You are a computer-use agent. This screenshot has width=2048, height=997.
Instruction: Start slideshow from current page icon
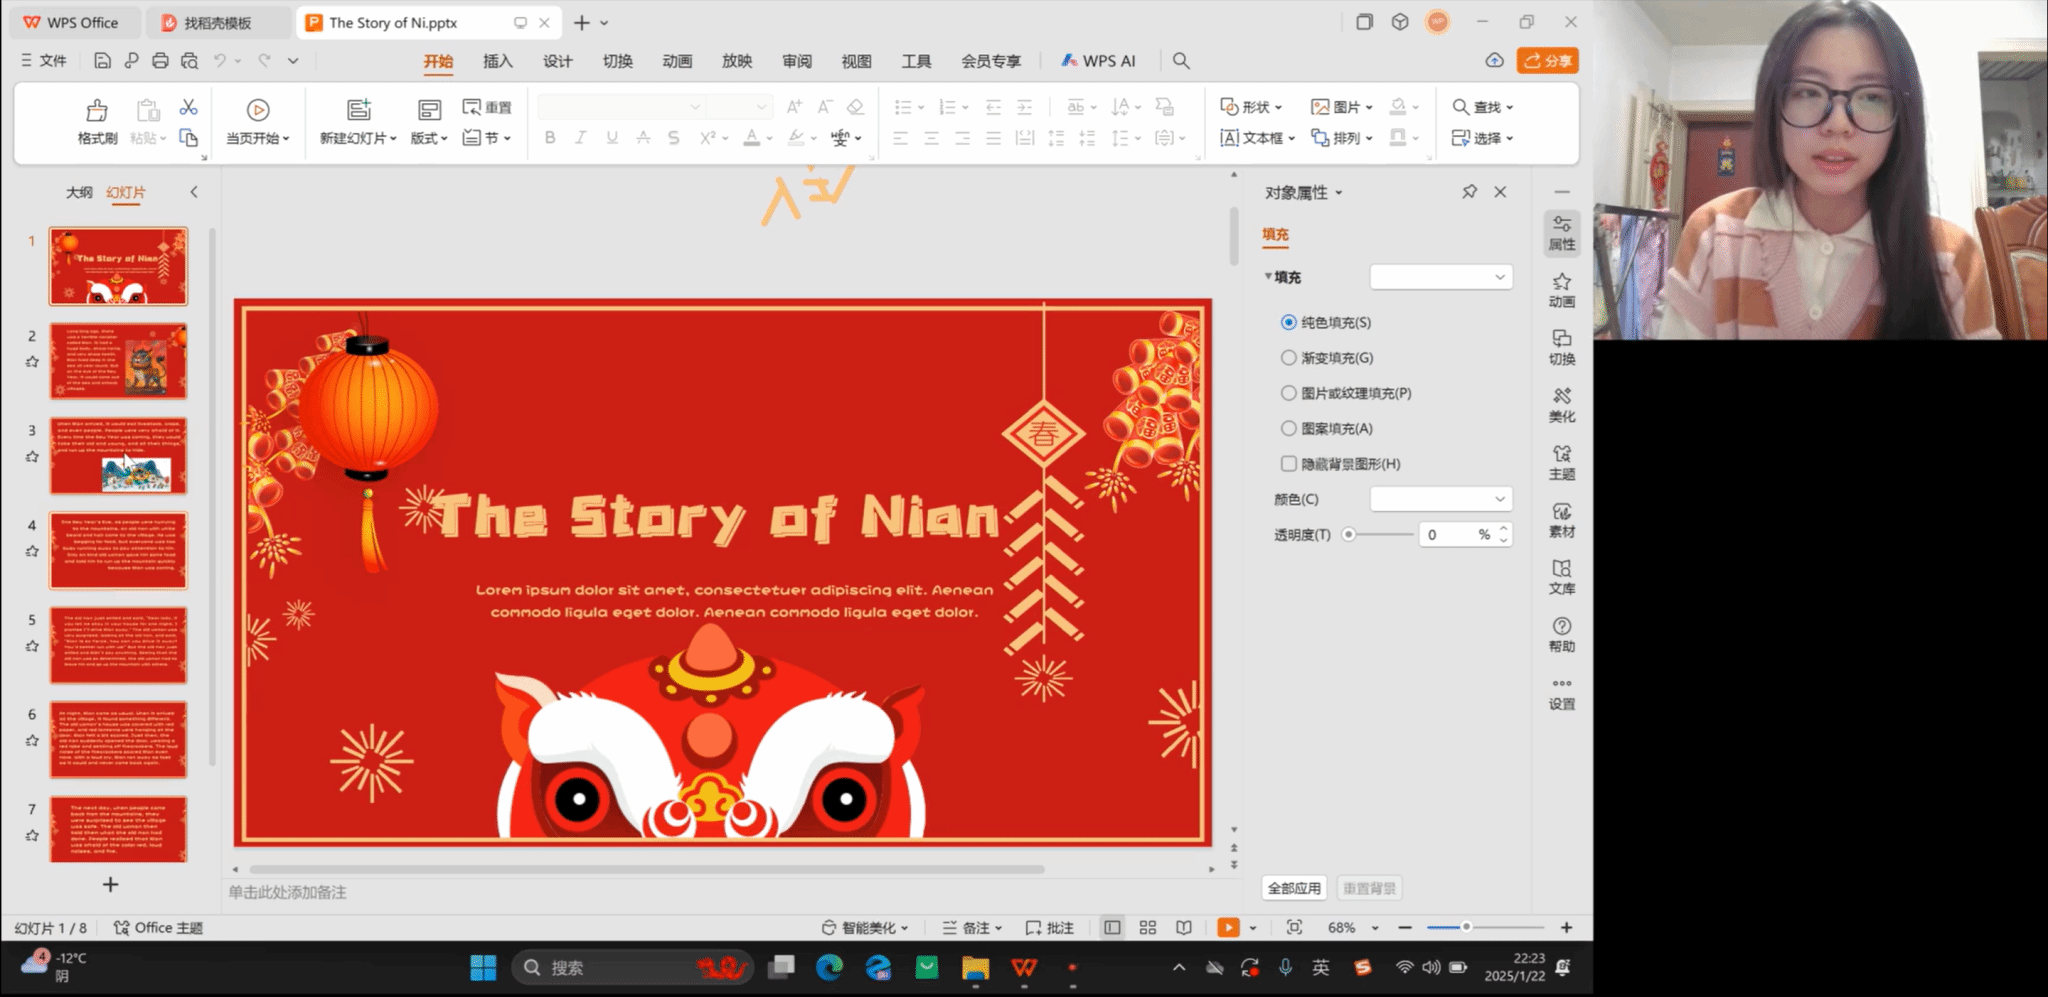click(x=257, y=110)
